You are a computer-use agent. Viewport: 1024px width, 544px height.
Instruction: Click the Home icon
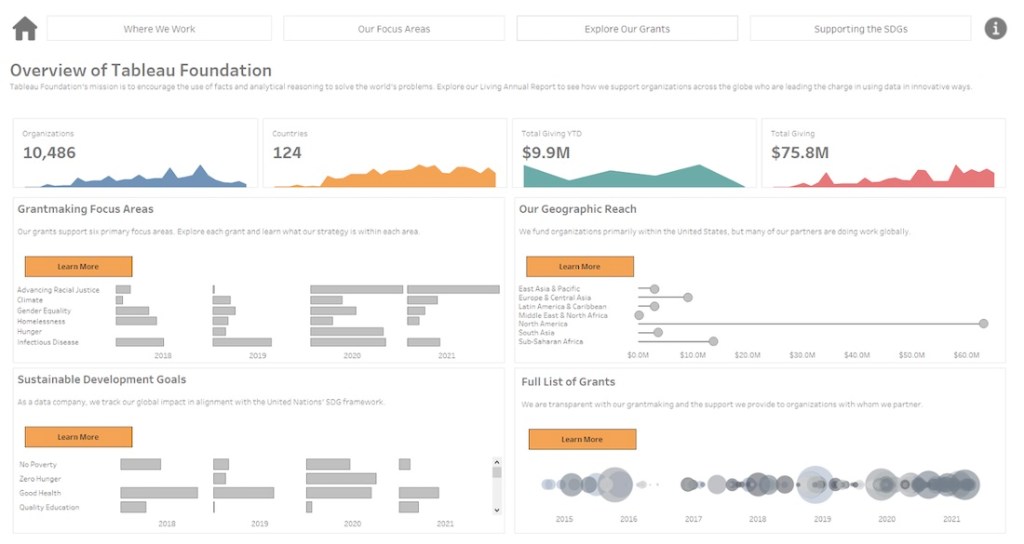[25, 28]
